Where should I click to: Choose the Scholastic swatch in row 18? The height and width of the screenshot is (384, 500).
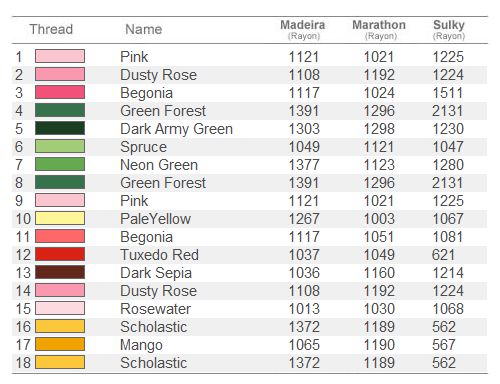click(x=60, y=362)
